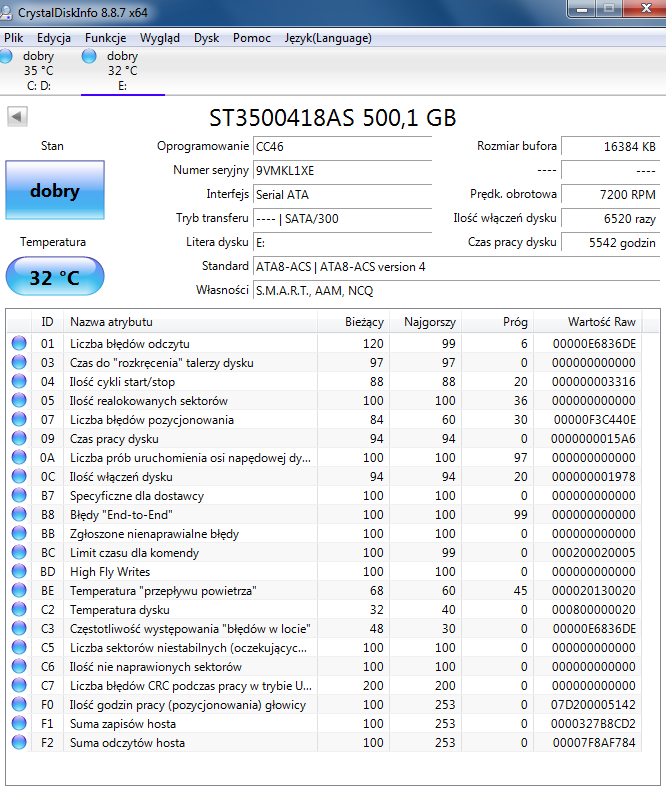
Task: Open the Edycja menu
Action: (x=53, y=38)
